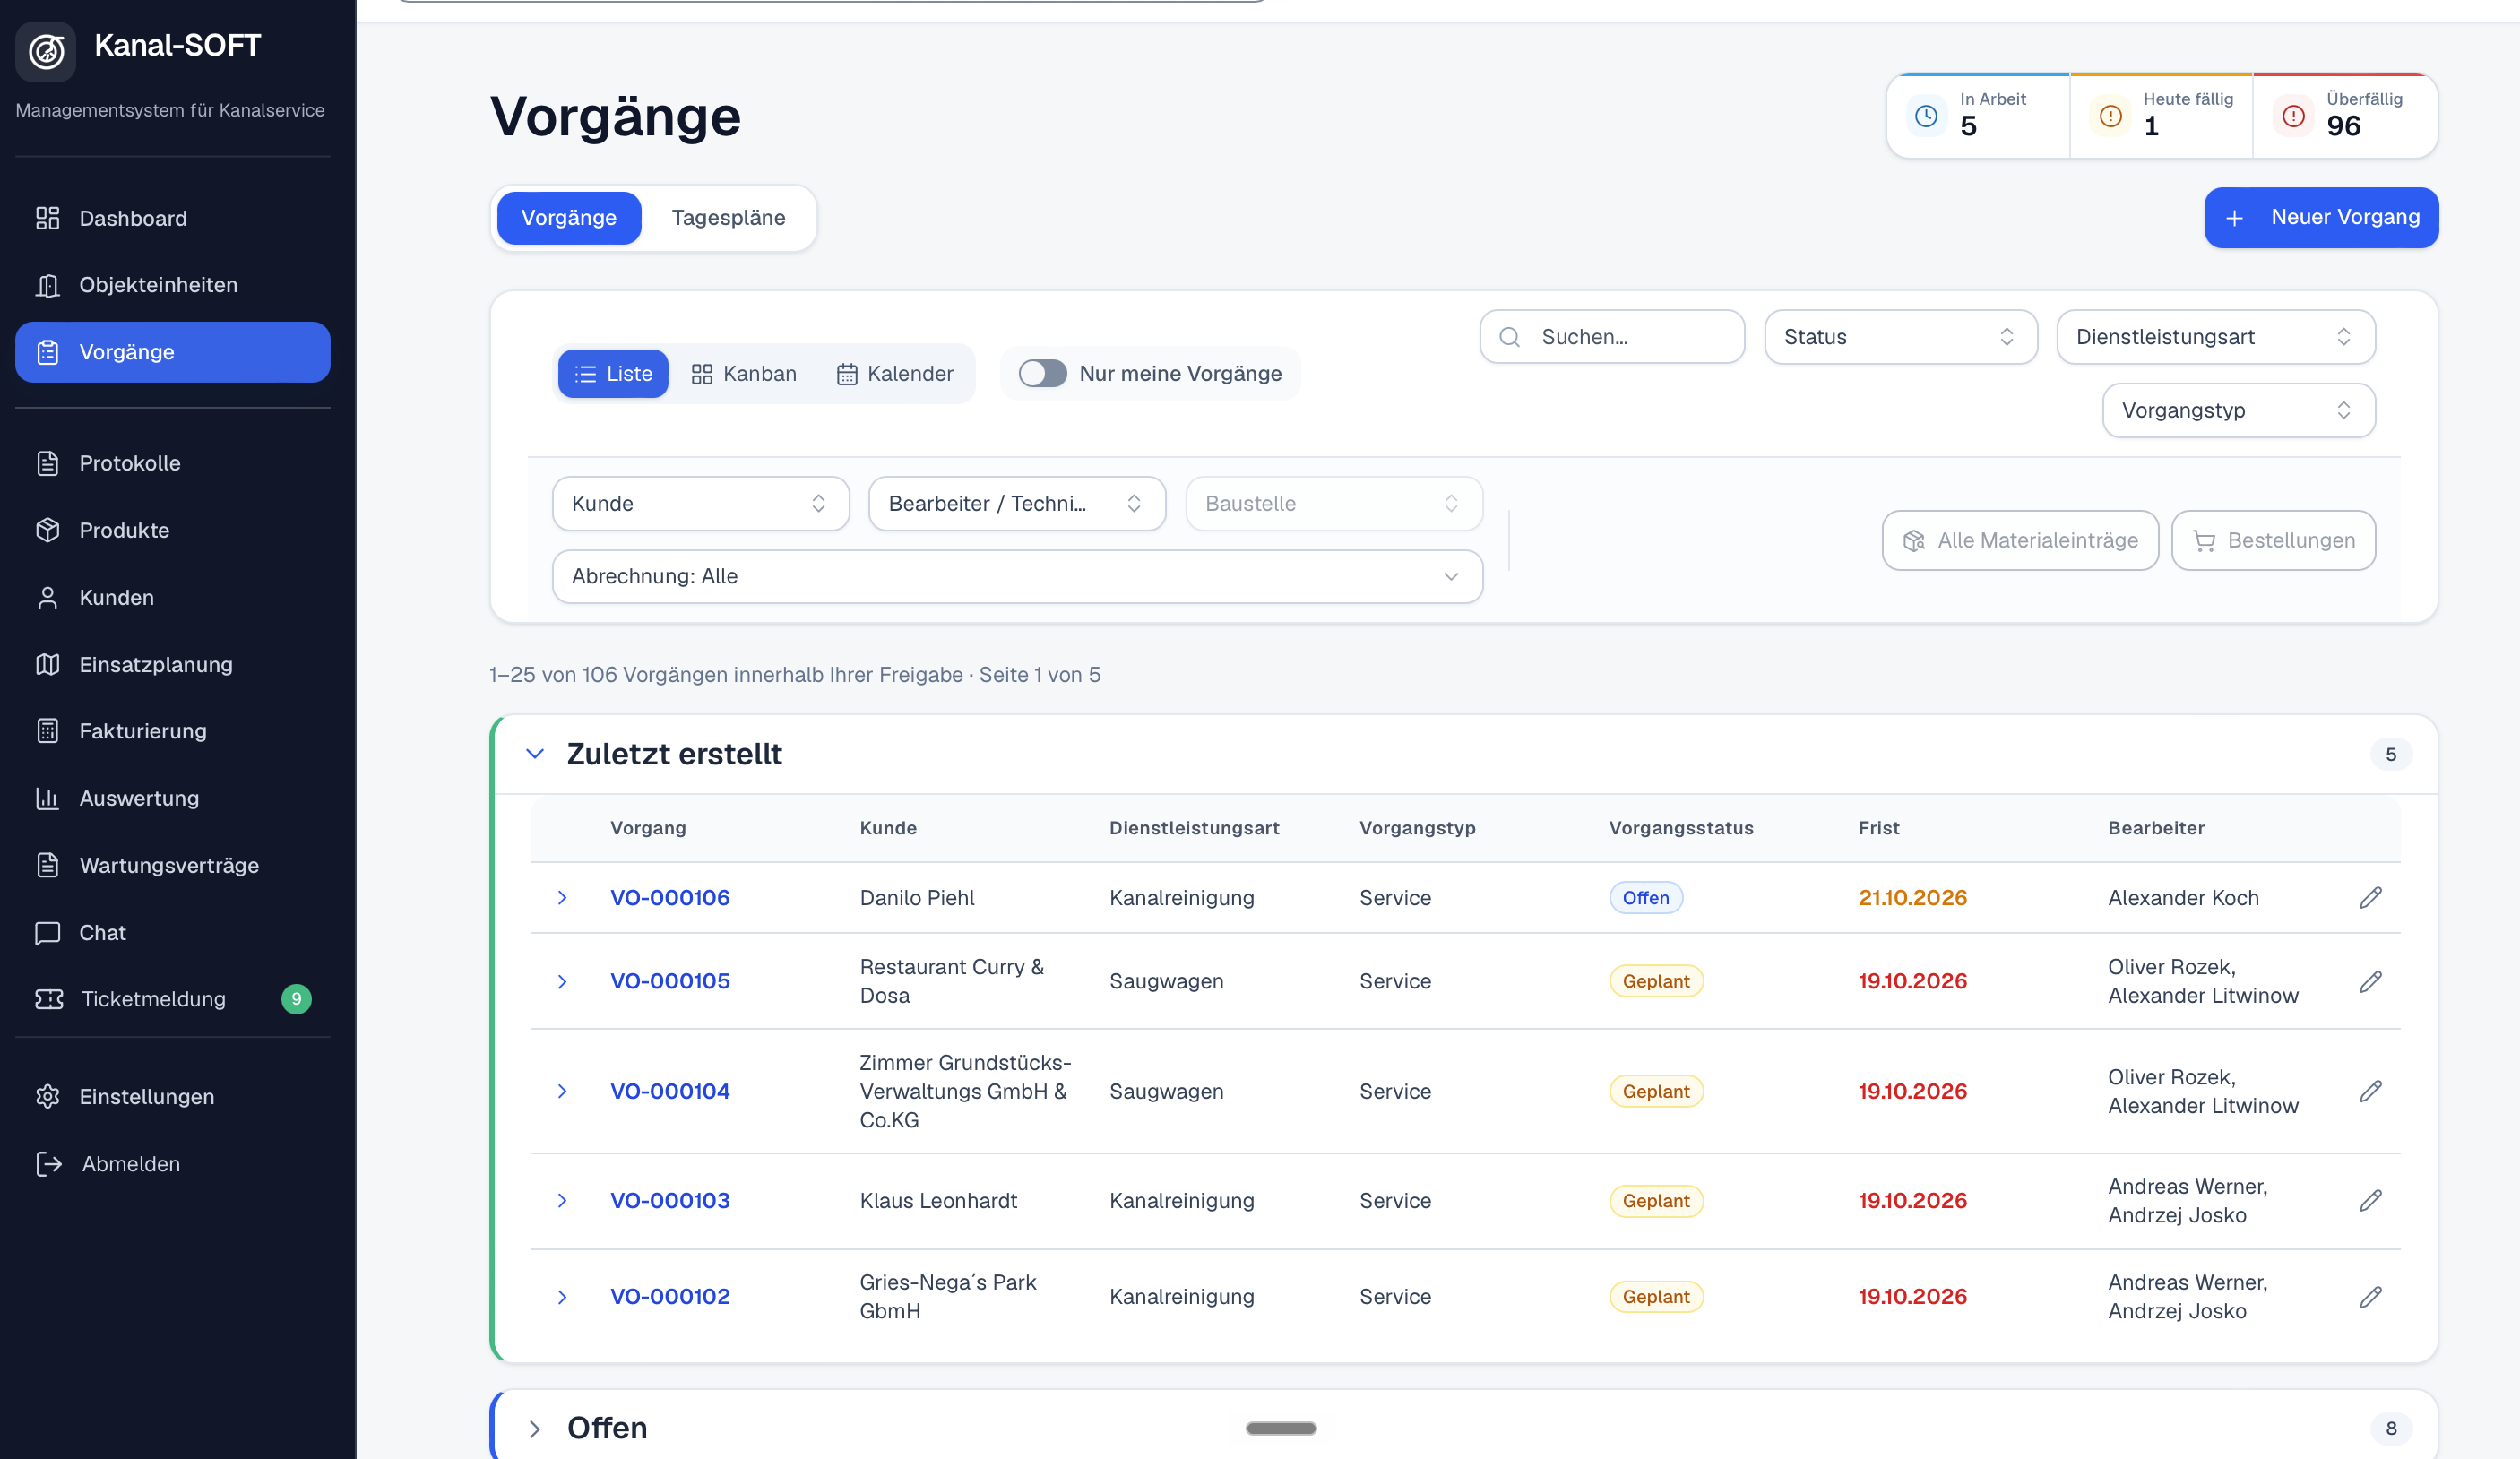Viewport: 2520px width, 1459px height.
Task: Go to Protokolle in the sidebar
Action: 172,463
